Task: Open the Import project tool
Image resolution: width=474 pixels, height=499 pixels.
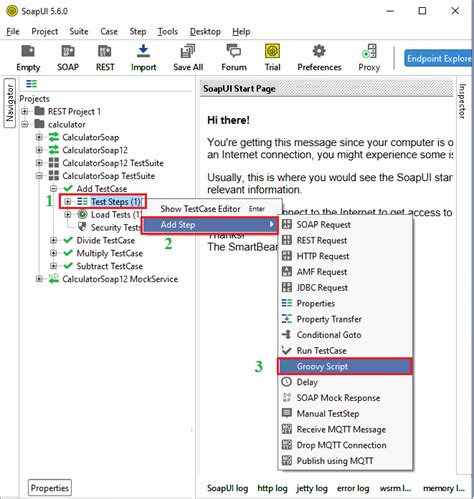Action: (x=143, y=58)
